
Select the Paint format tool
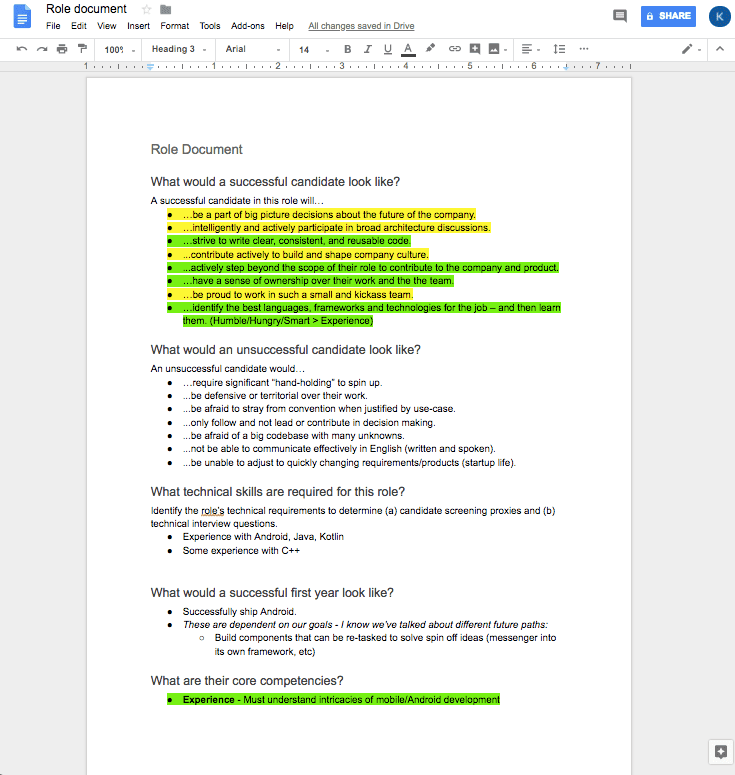[x=82, y=48]
